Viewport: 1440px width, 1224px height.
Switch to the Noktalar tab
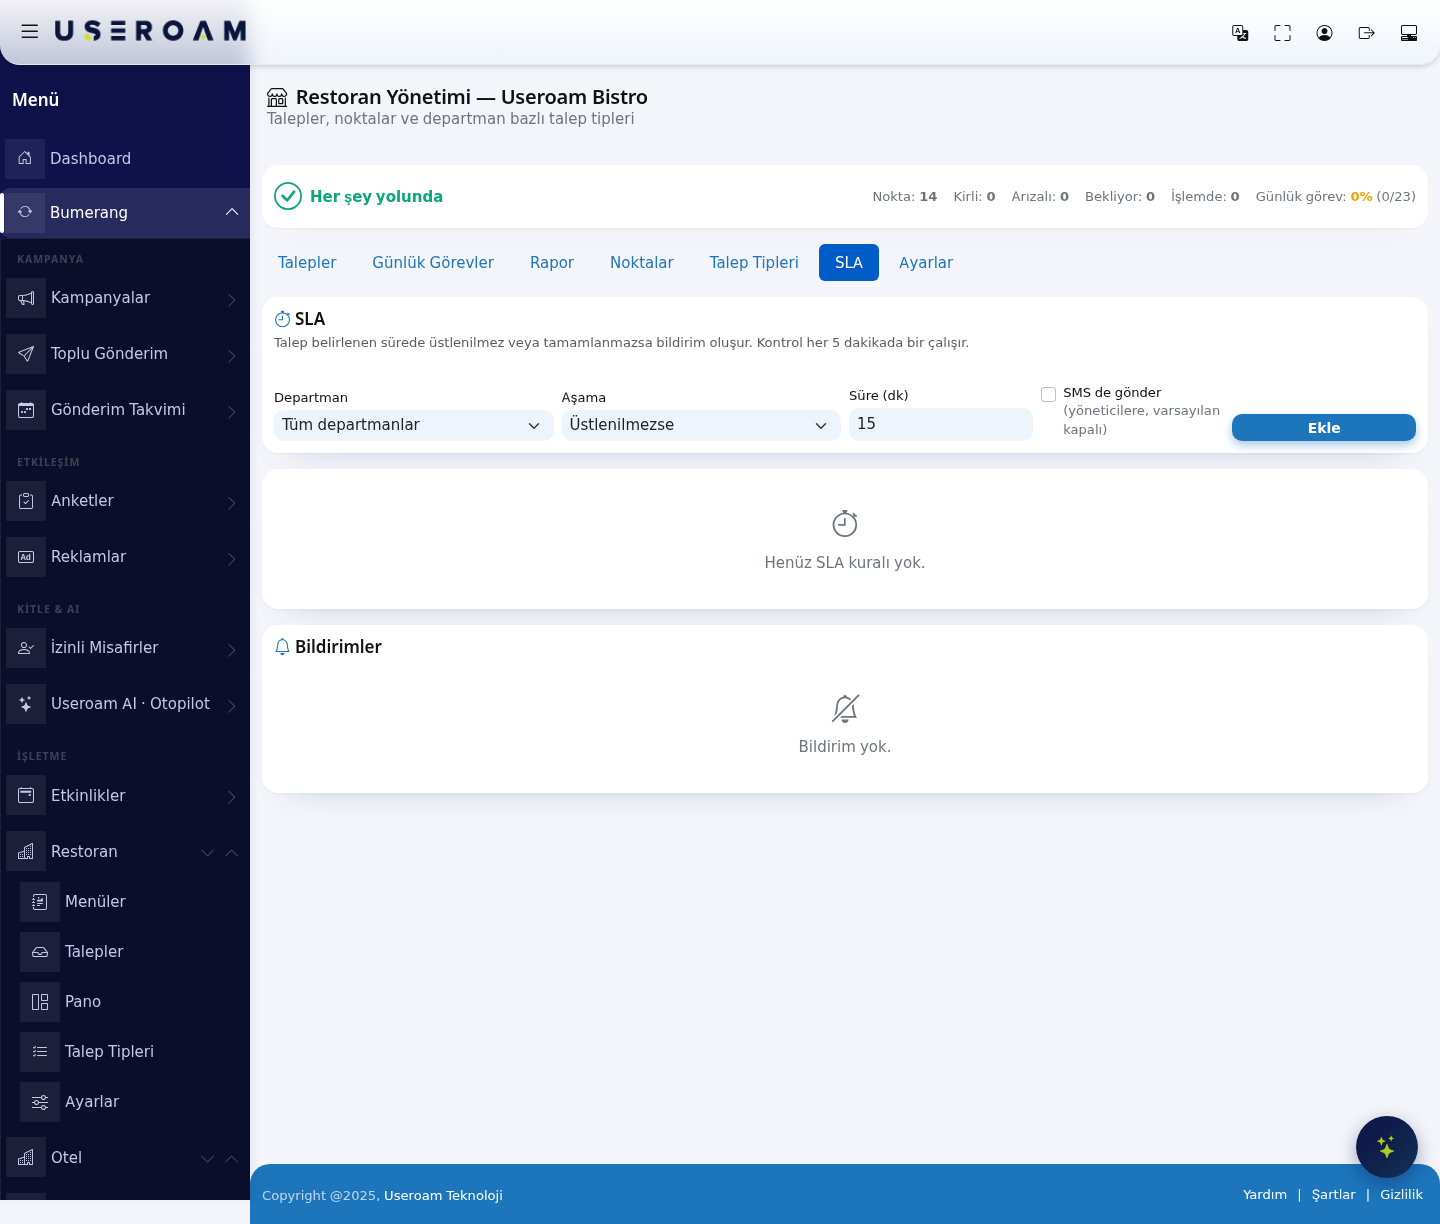642,262
